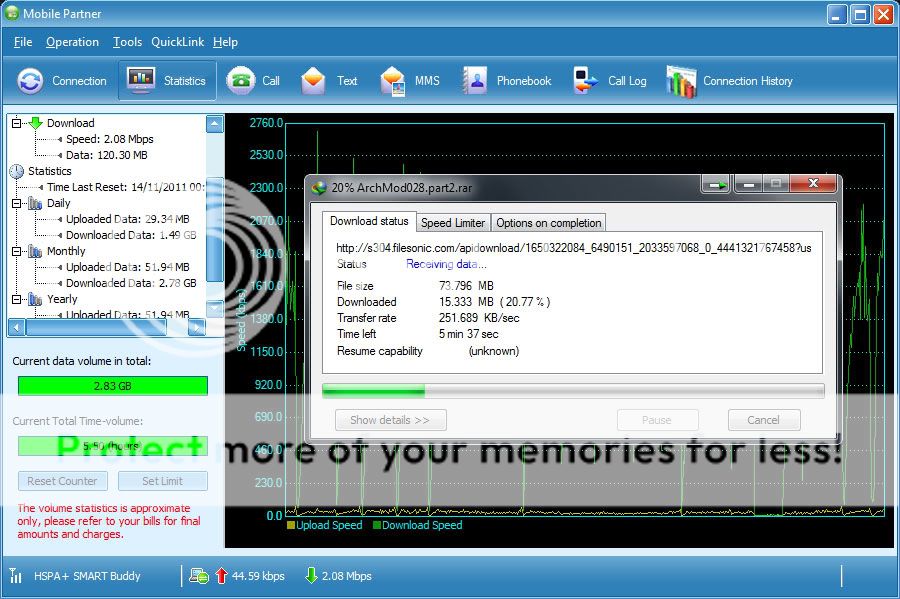900x599 pixels.
Task: Open the Text message envelope icon
Action: [314, 81]
